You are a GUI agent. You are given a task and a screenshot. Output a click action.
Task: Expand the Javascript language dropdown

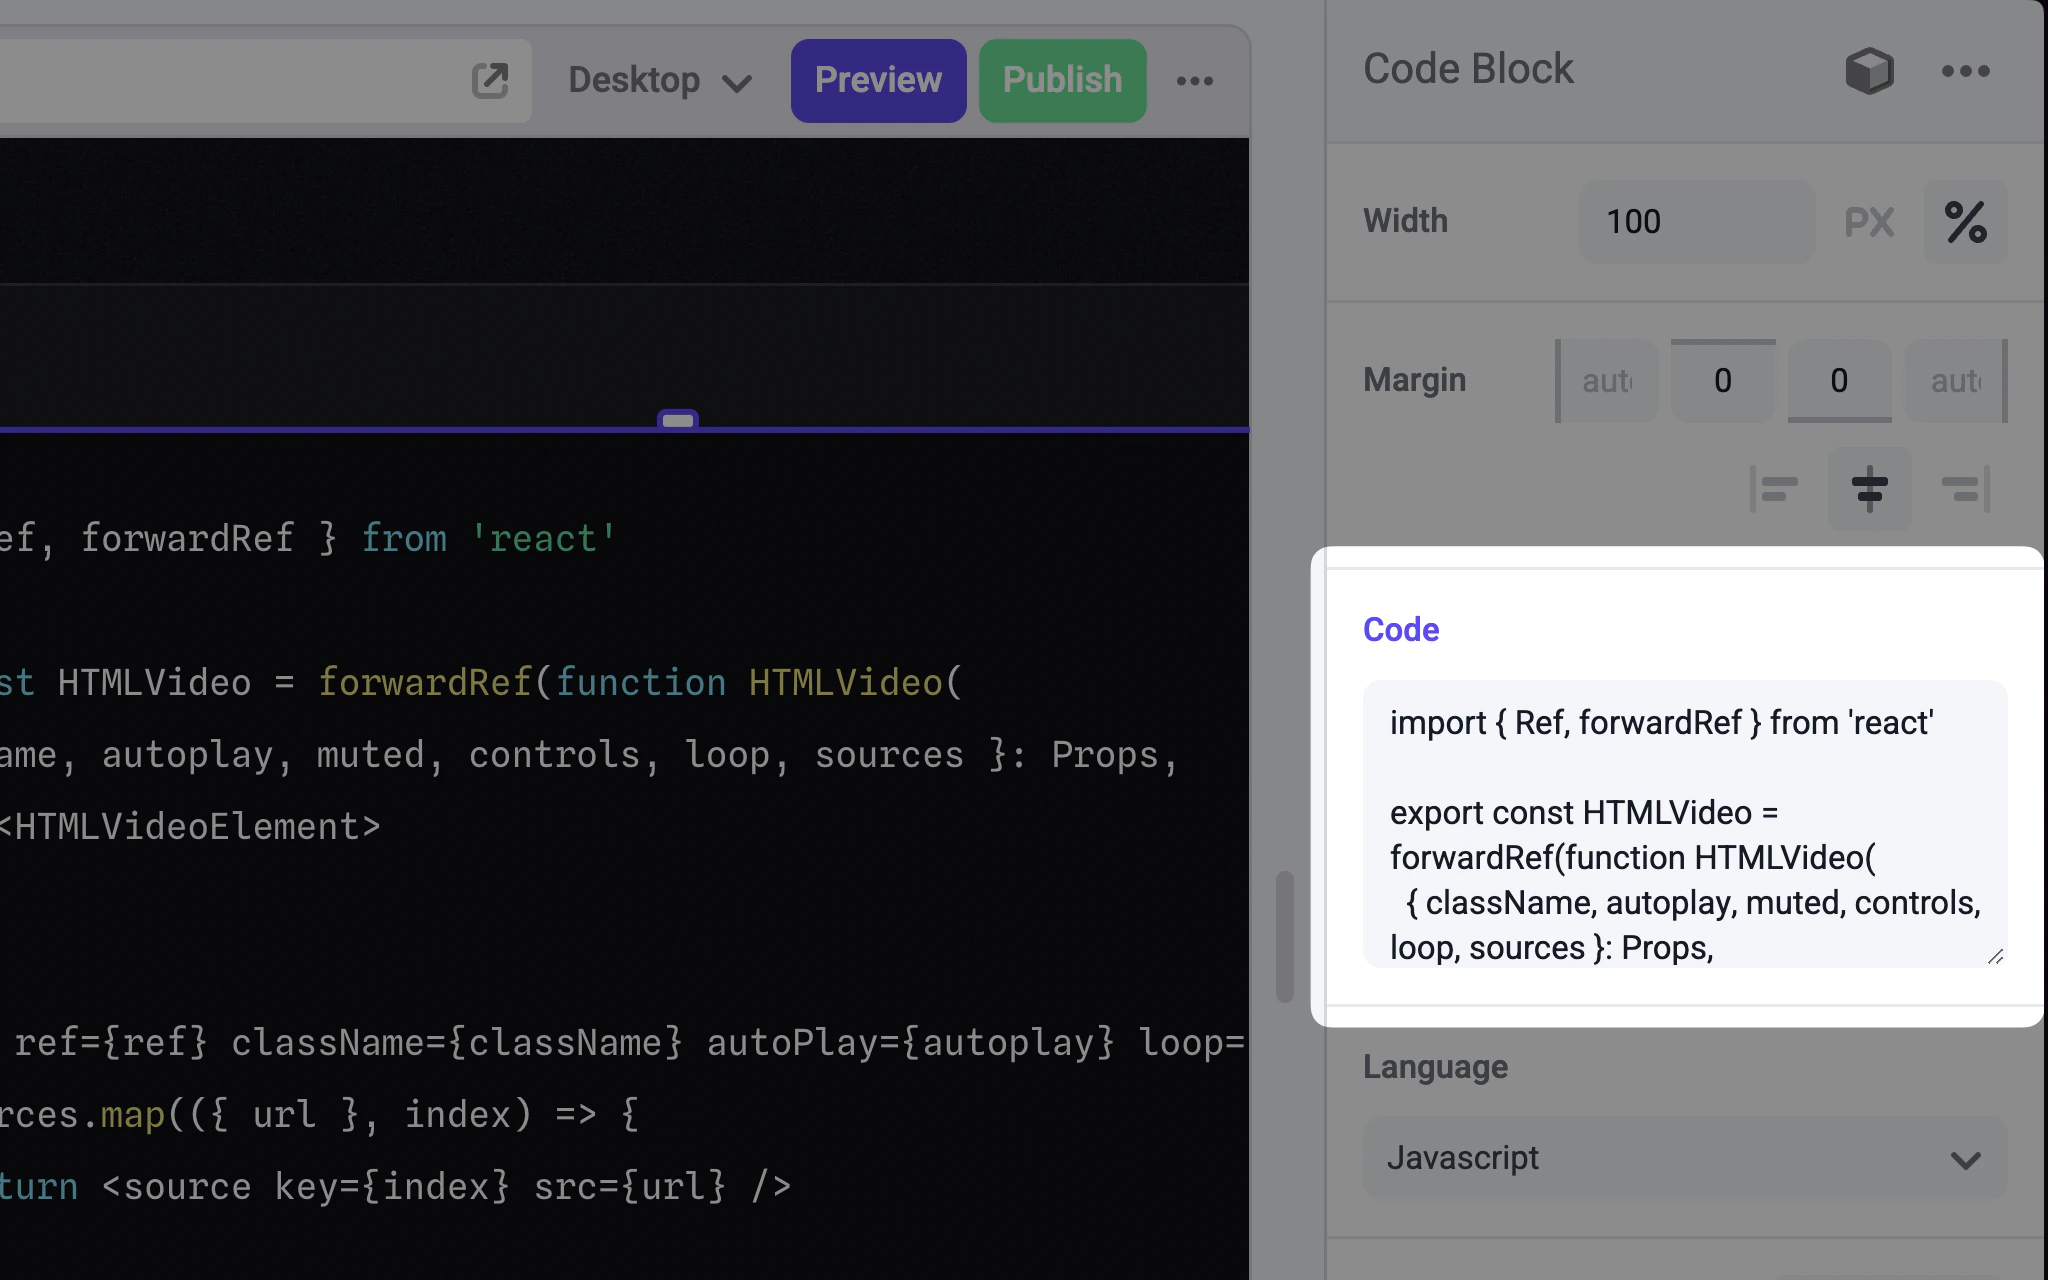(x=1684, y=1158)
